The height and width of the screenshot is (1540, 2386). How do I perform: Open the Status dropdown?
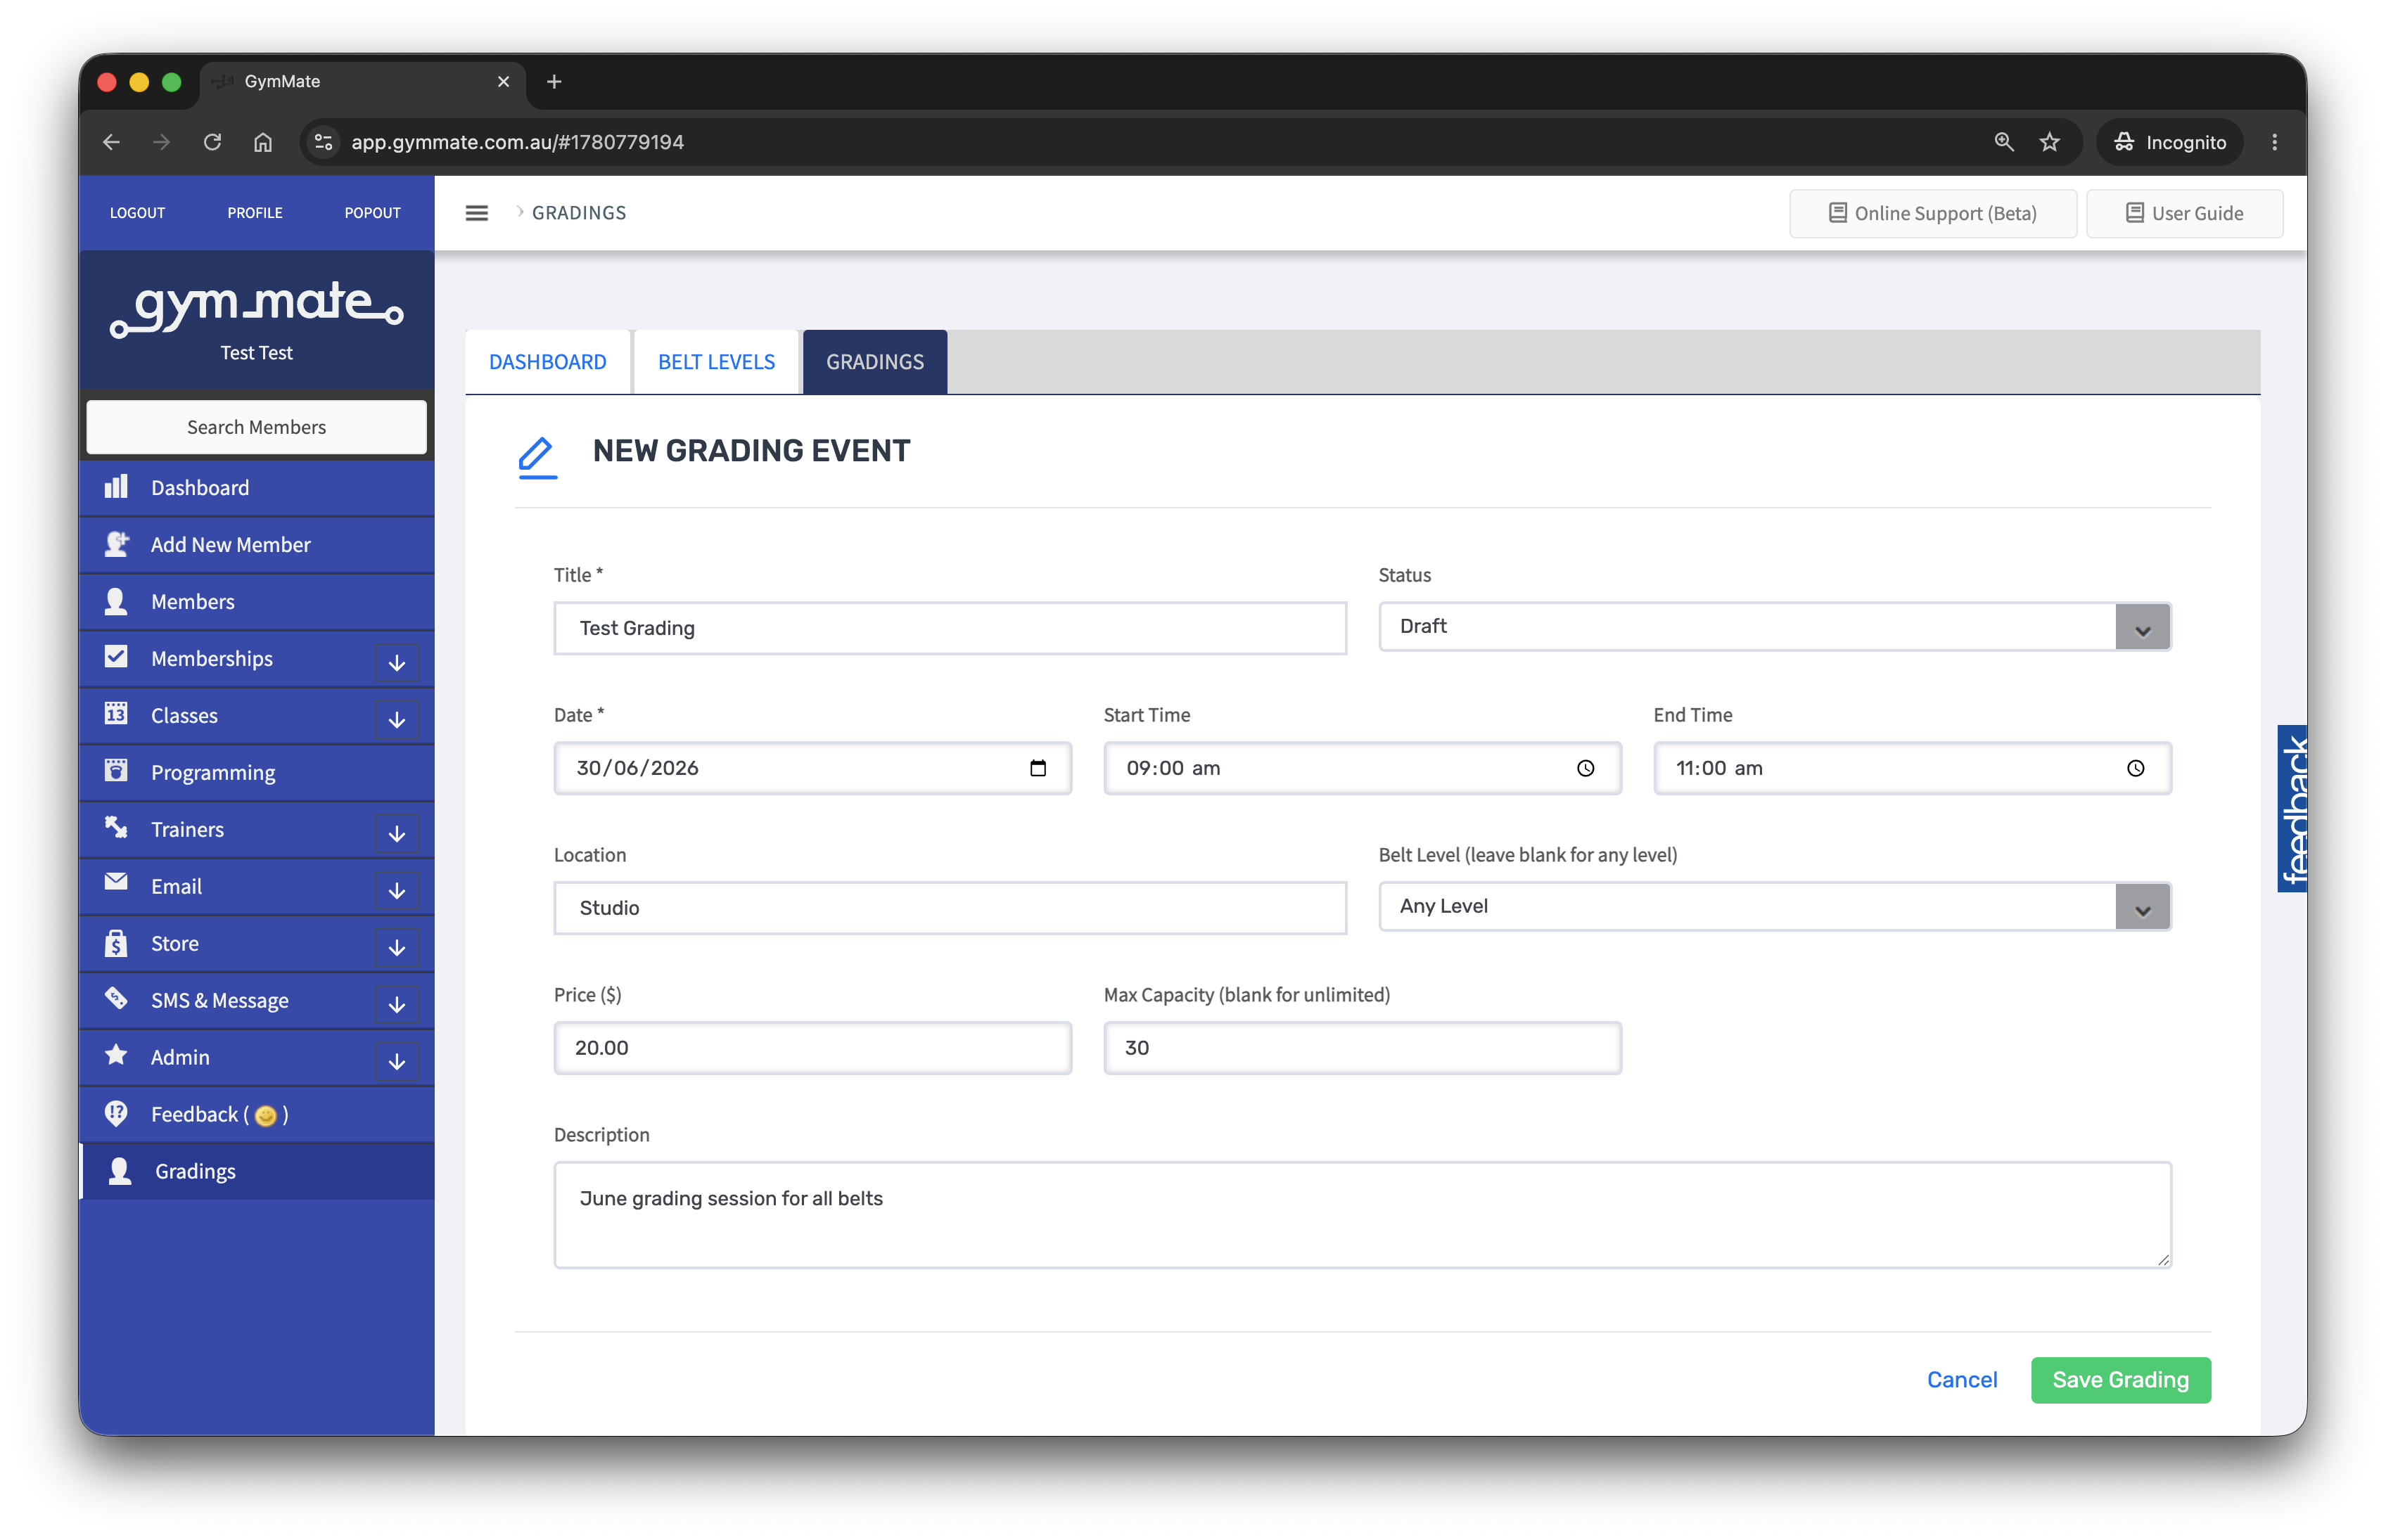coord(1775,627)
